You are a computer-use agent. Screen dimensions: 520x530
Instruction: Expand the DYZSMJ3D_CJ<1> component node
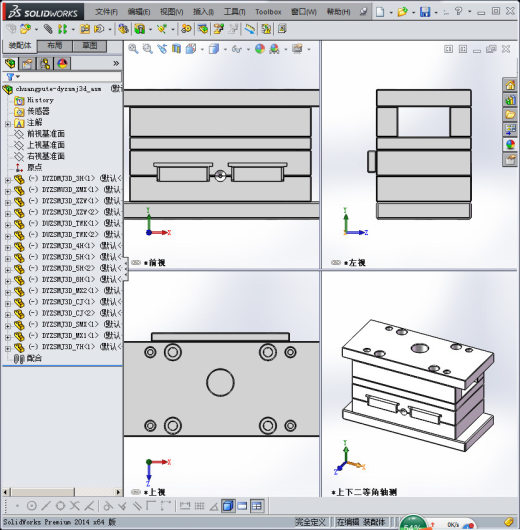[x=8, y=304]
